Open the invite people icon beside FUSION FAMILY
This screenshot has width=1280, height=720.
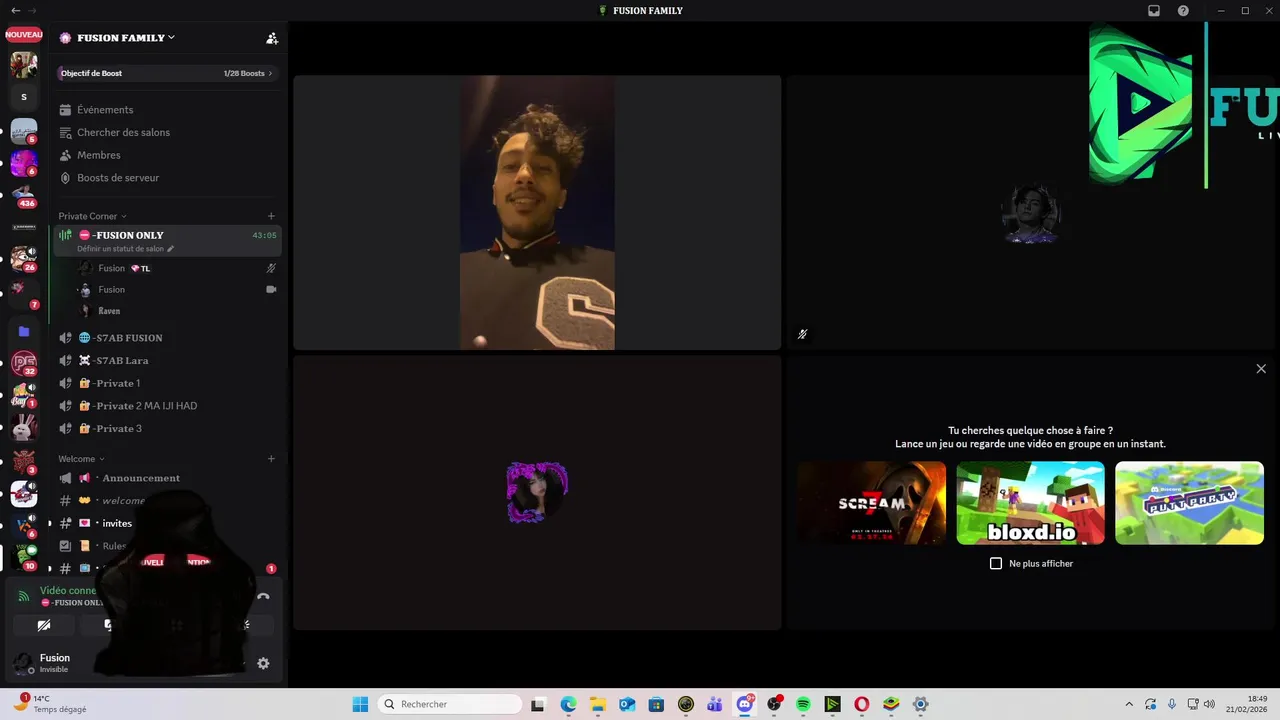point(272,38)
